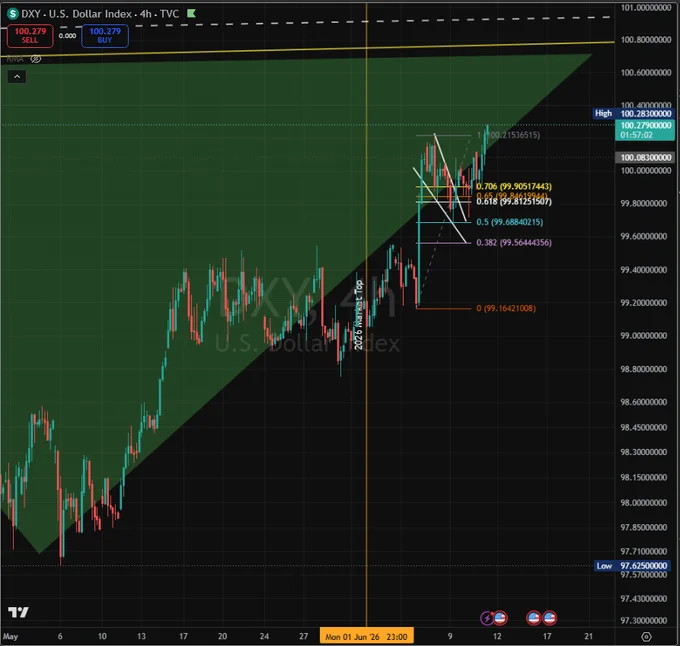This screenshot has width=680, height=646.
Task: Click the 101.00000000 price axis label
Action: click(646, 7)
